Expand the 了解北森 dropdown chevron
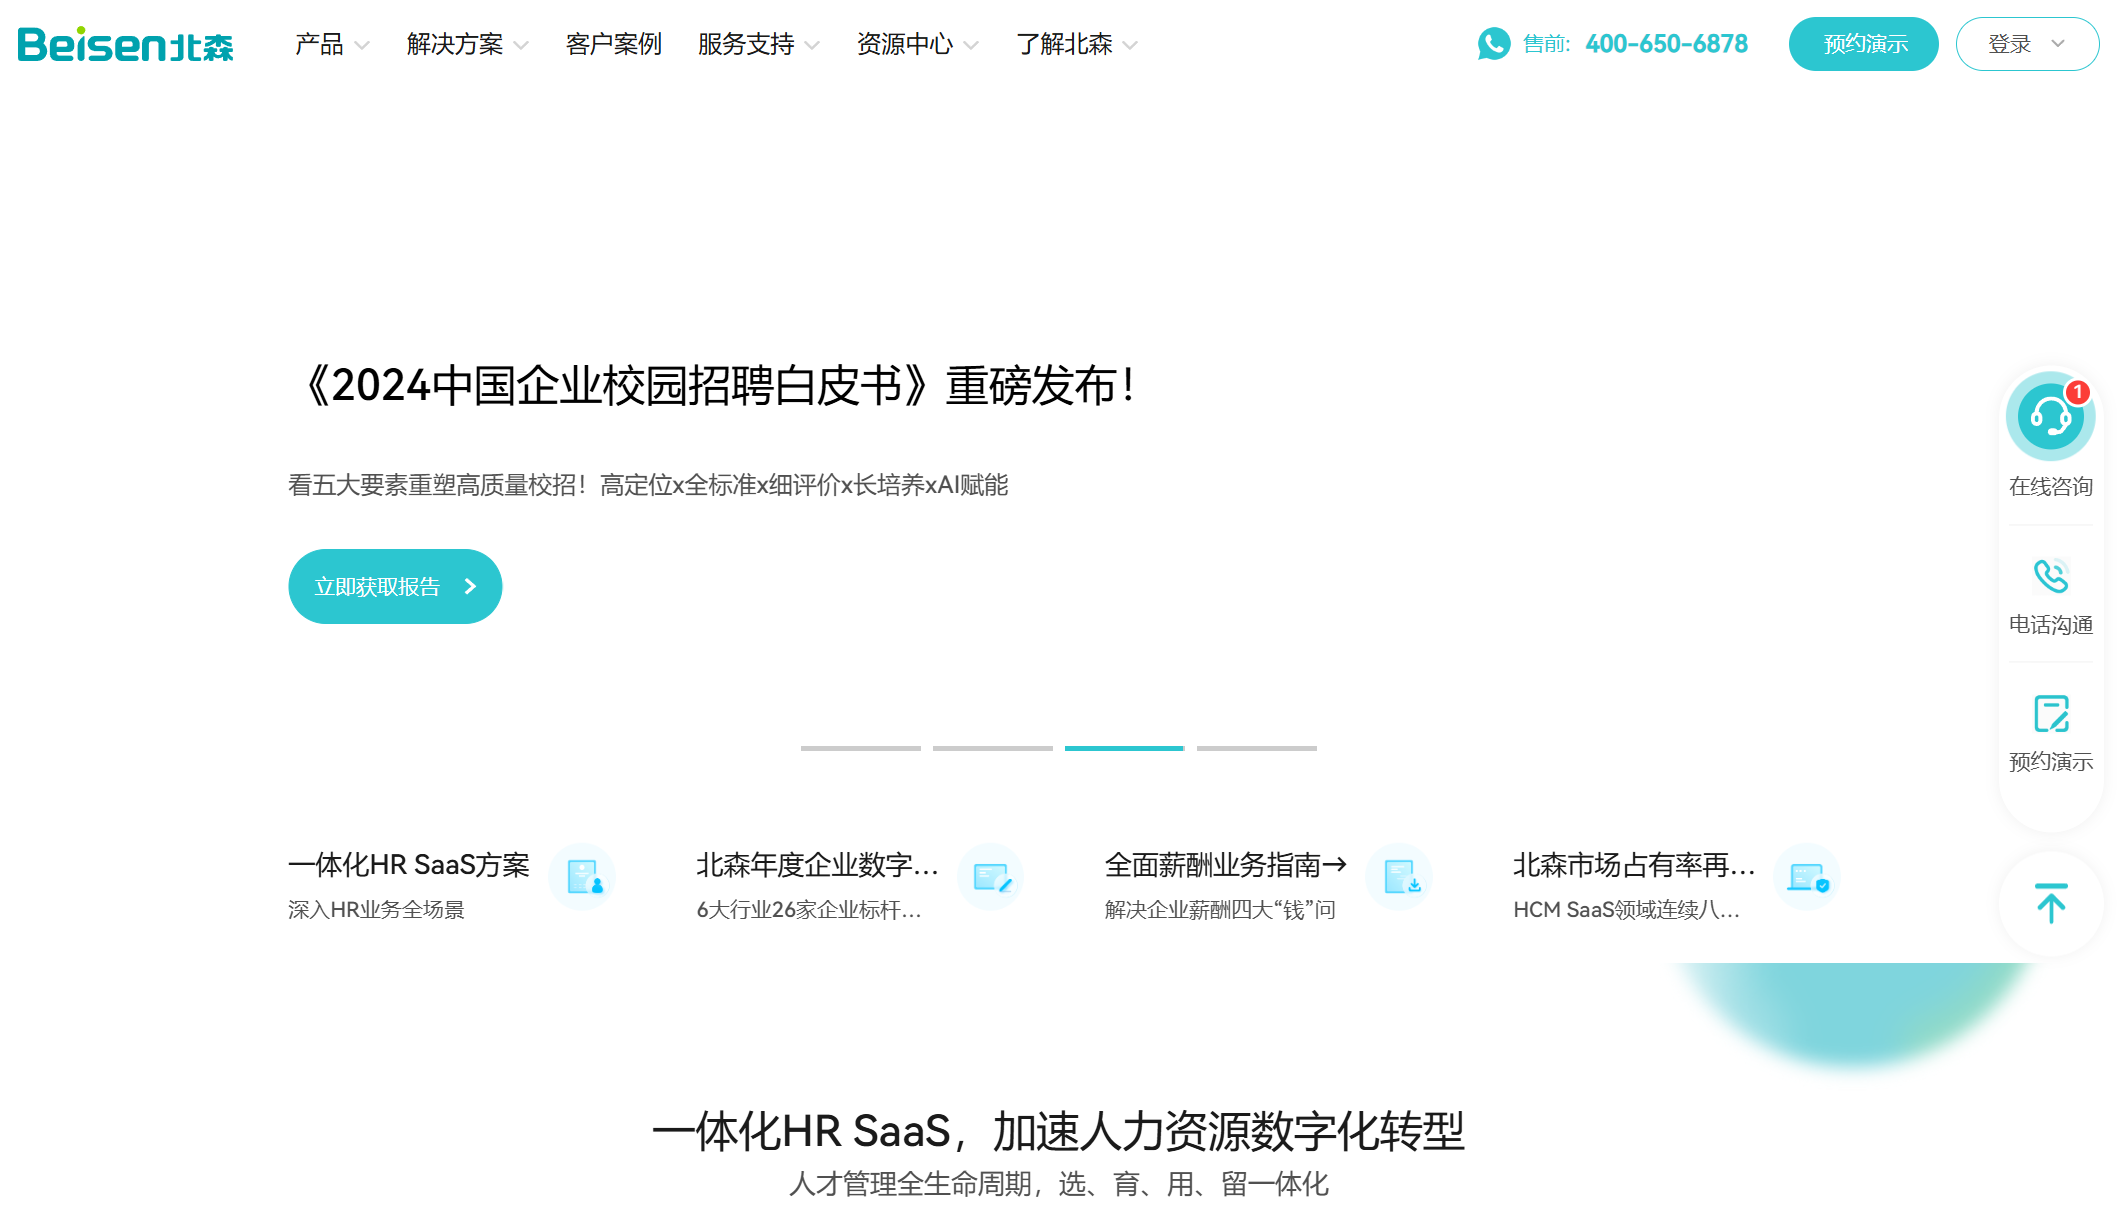Image resolution: width=2120 pixels, height=1205 pixels. coord(1130,45)
